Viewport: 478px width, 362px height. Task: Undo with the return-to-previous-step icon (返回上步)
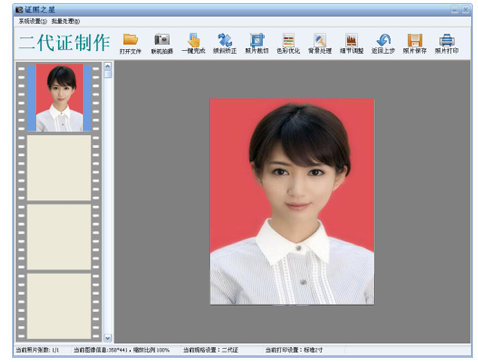[383, 44]
